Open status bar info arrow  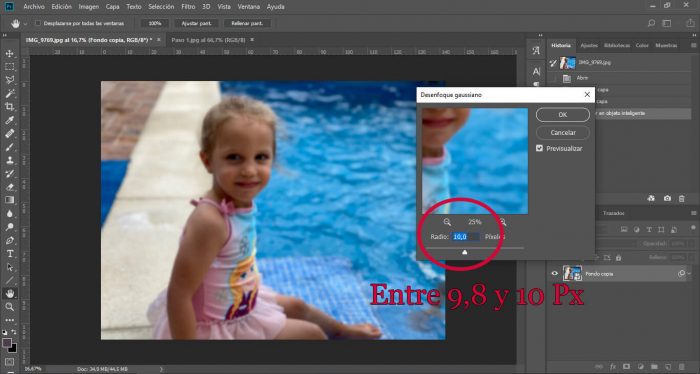coord(161,369)
